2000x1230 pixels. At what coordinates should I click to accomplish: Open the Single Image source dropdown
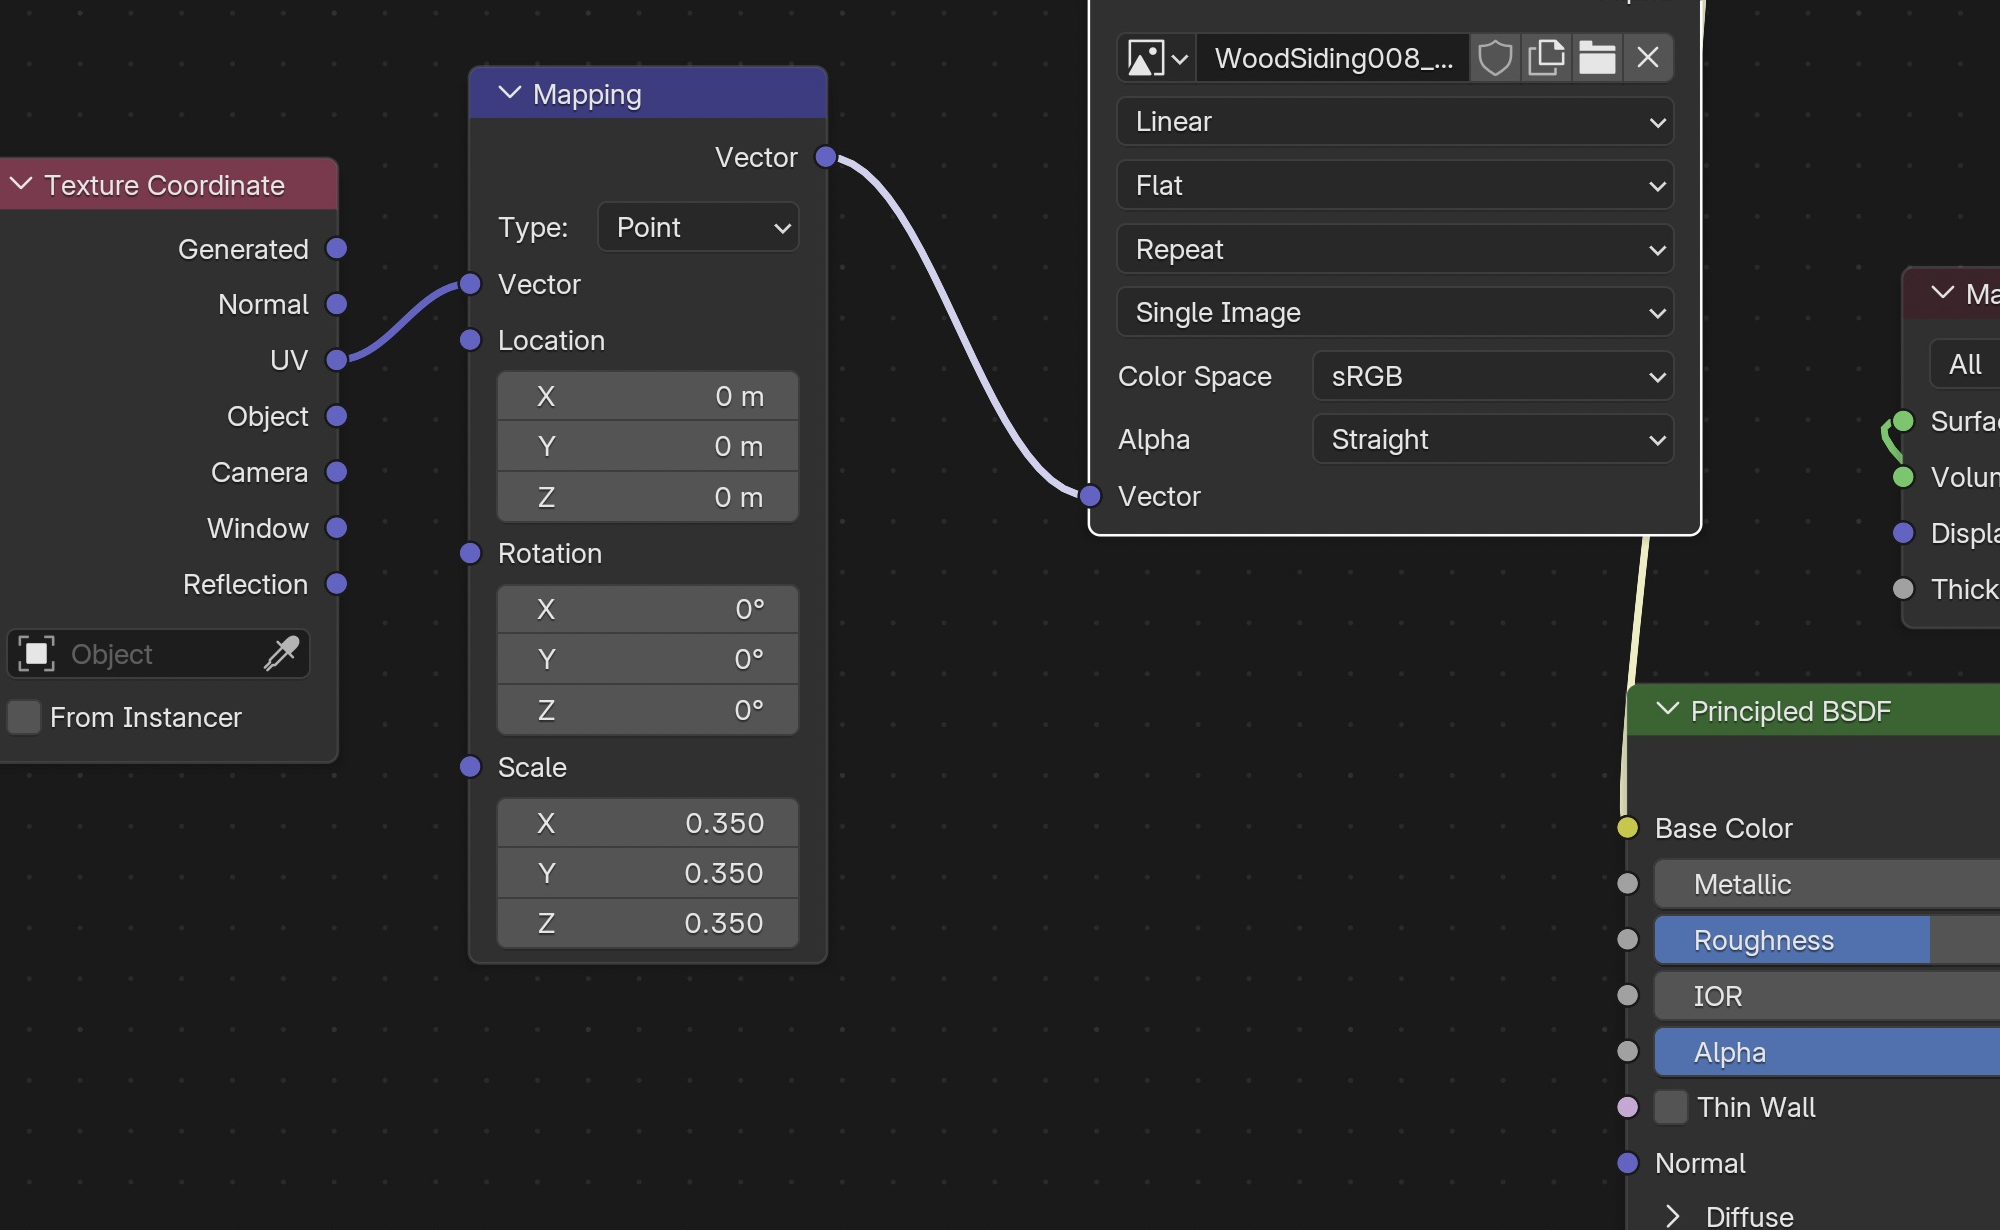click(1395, 313)
